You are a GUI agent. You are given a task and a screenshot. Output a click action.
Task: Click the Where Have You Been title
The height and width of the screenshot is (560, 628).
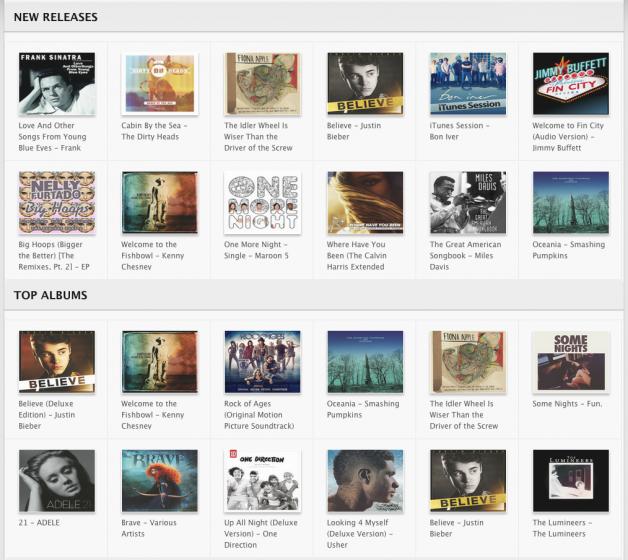(x=356, y=256)
